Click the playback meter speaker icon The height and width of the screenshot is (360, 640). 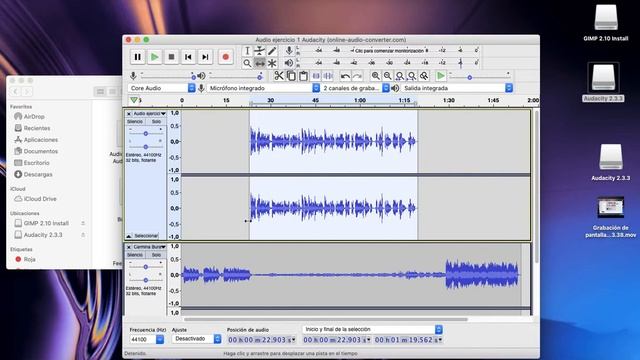point(289,63)
